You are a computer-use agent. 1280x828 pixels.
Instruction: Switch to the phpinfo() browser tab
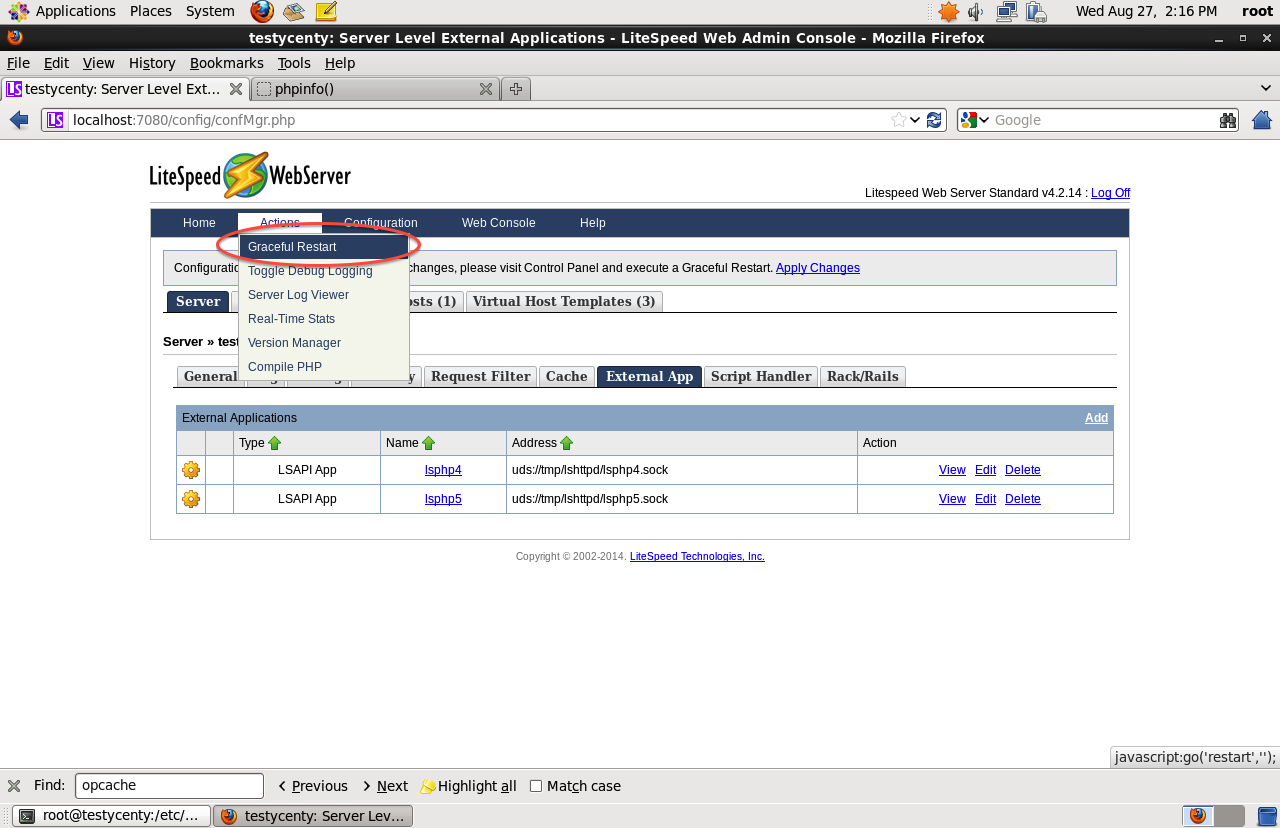[x=375, y=89]
